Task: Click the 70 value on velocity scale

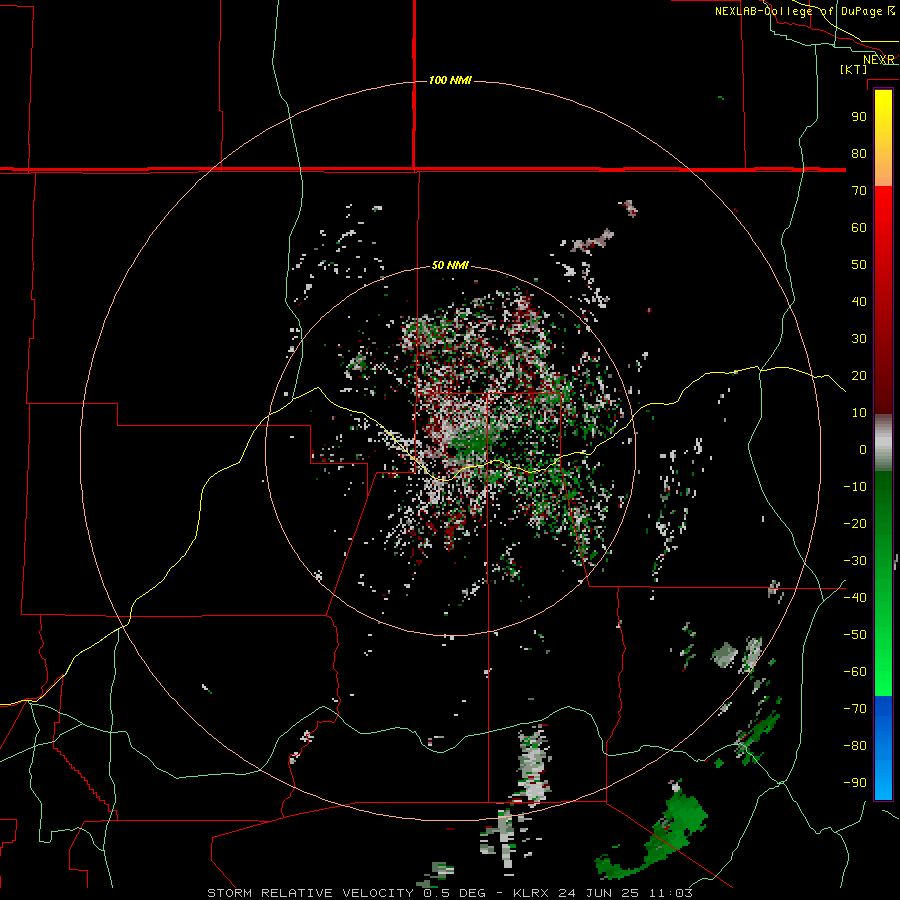Action: click(859, 191)
